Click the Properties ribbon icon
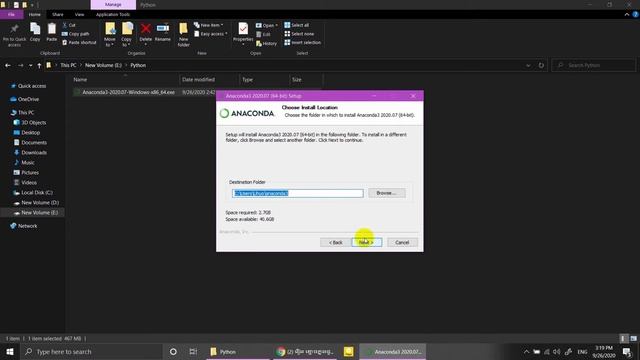Viewport: 640px width, 360px height. 243,33
